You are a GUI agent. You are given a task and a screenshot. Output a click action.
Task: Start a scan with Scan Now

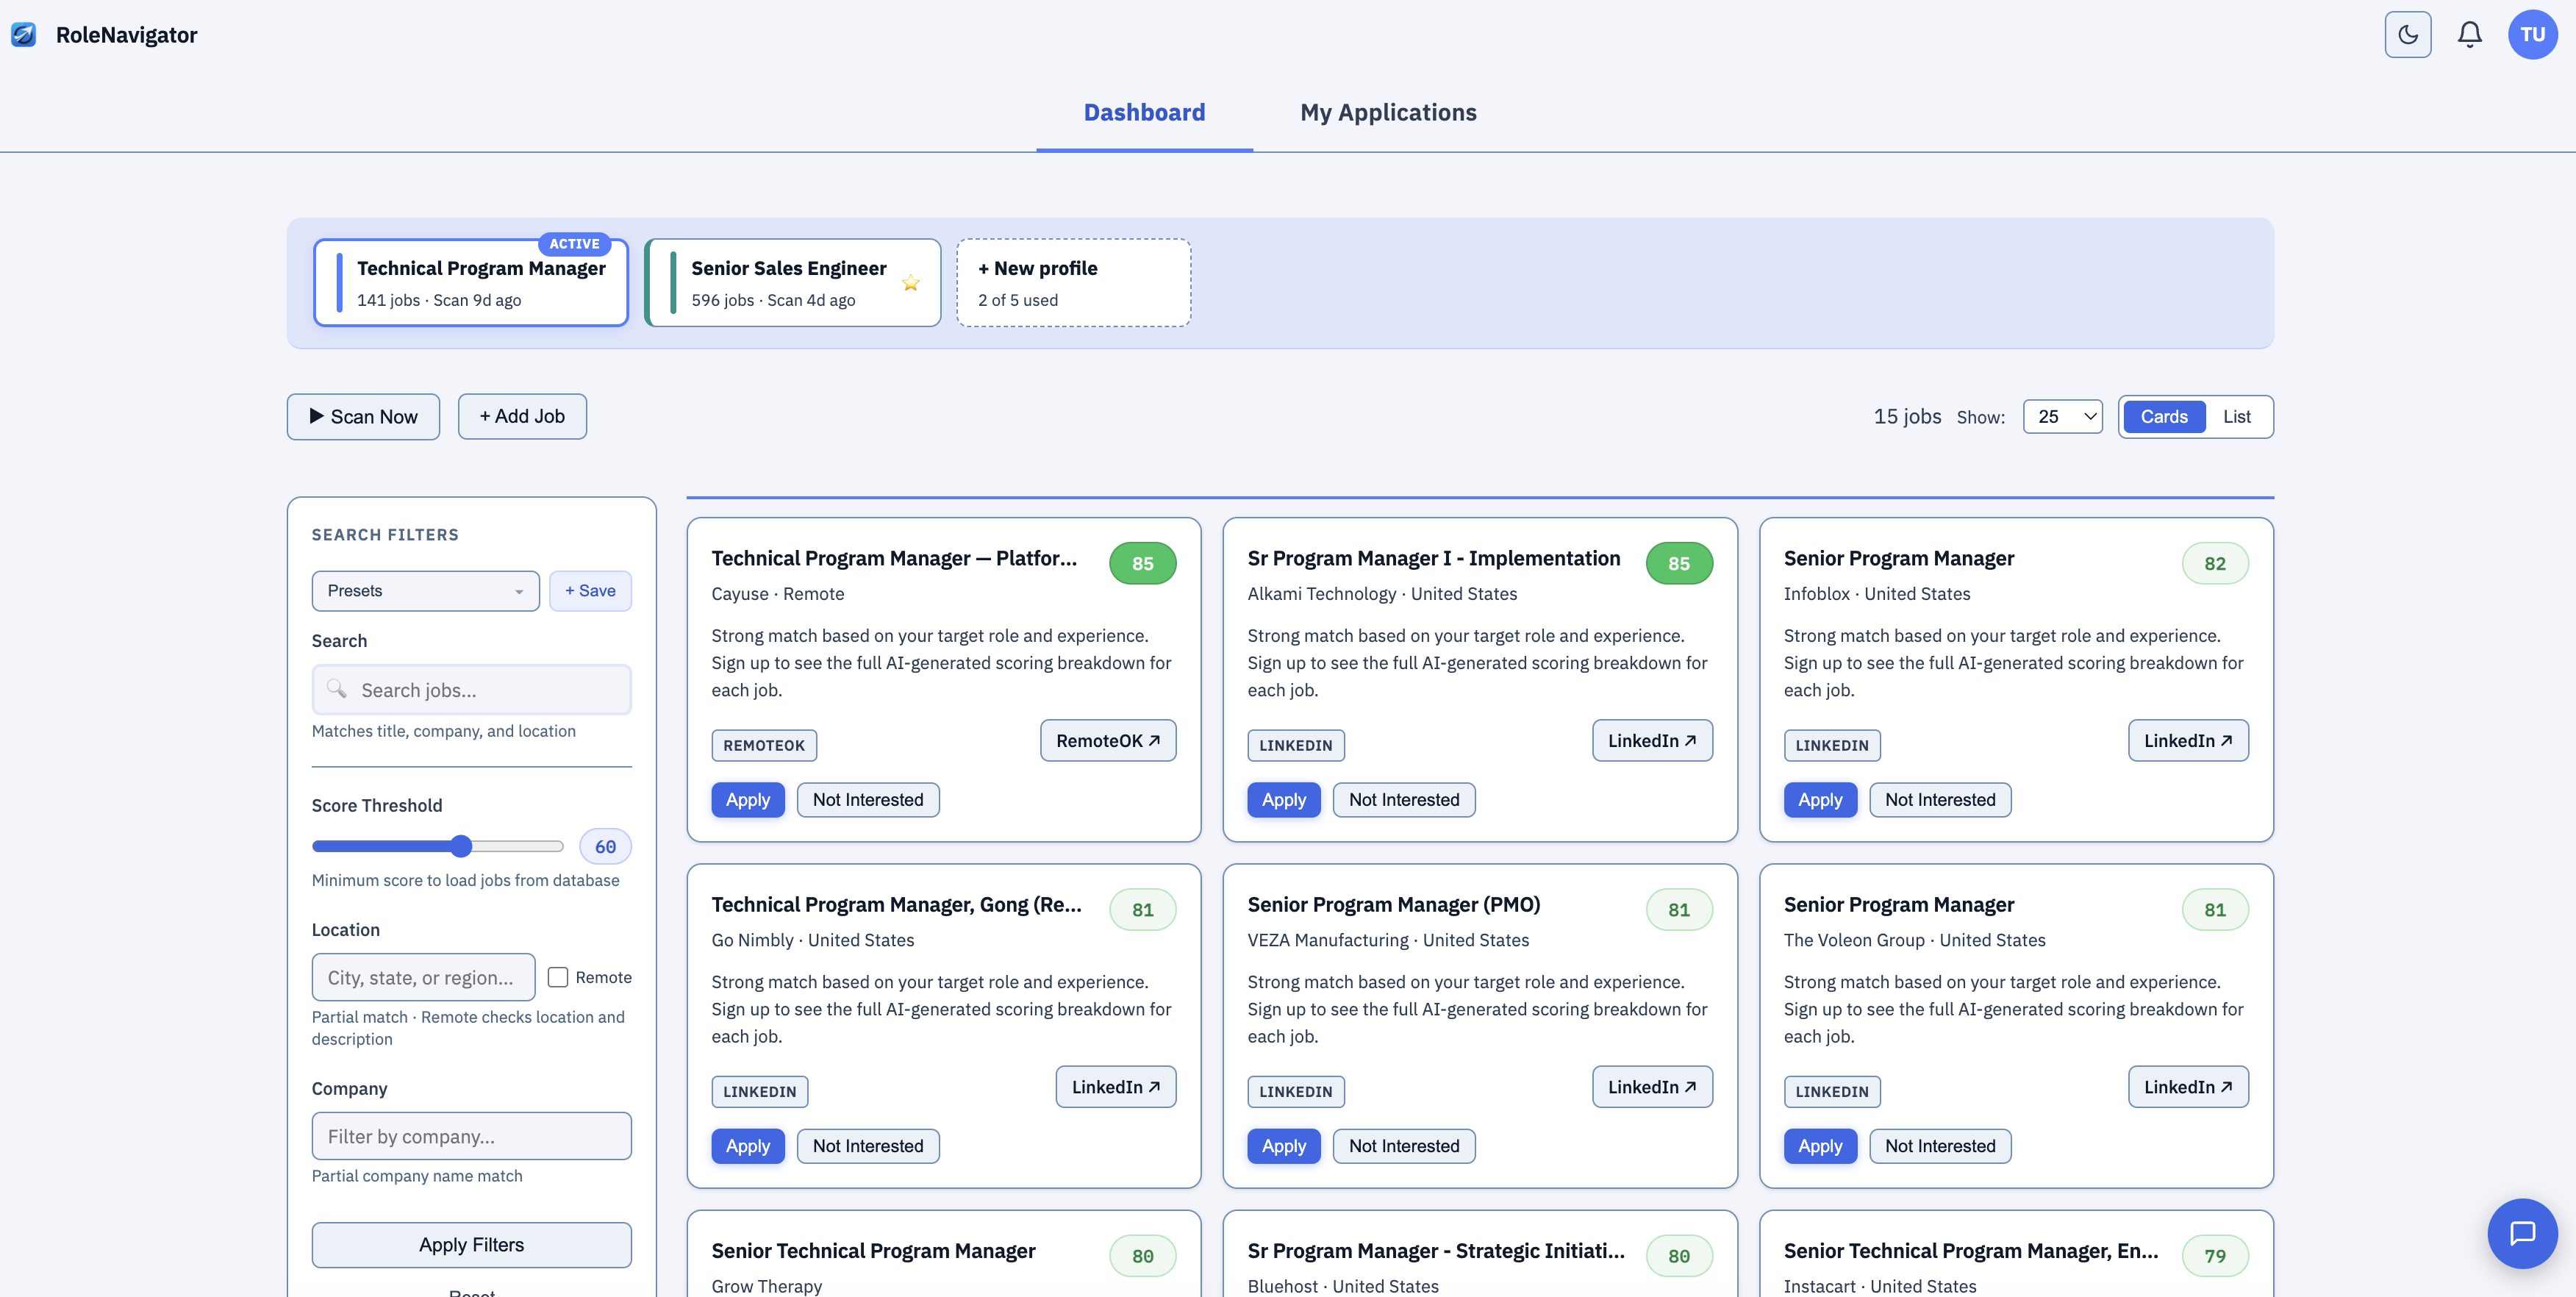pyautogui.click(x=363, y=416)
